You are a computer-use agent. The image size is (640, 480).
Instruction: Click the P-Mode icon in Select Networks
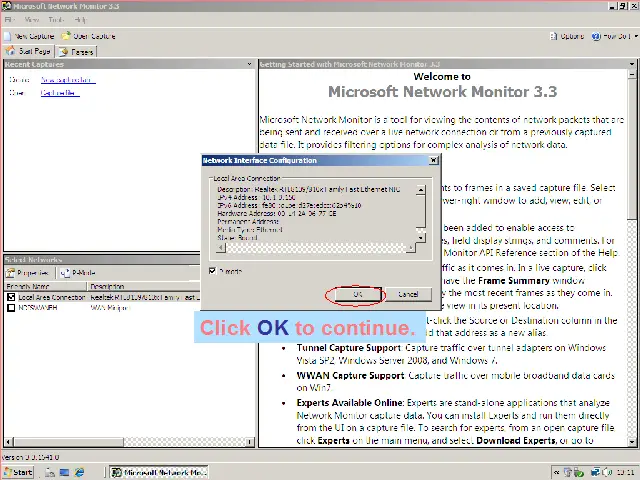point(65,273)
